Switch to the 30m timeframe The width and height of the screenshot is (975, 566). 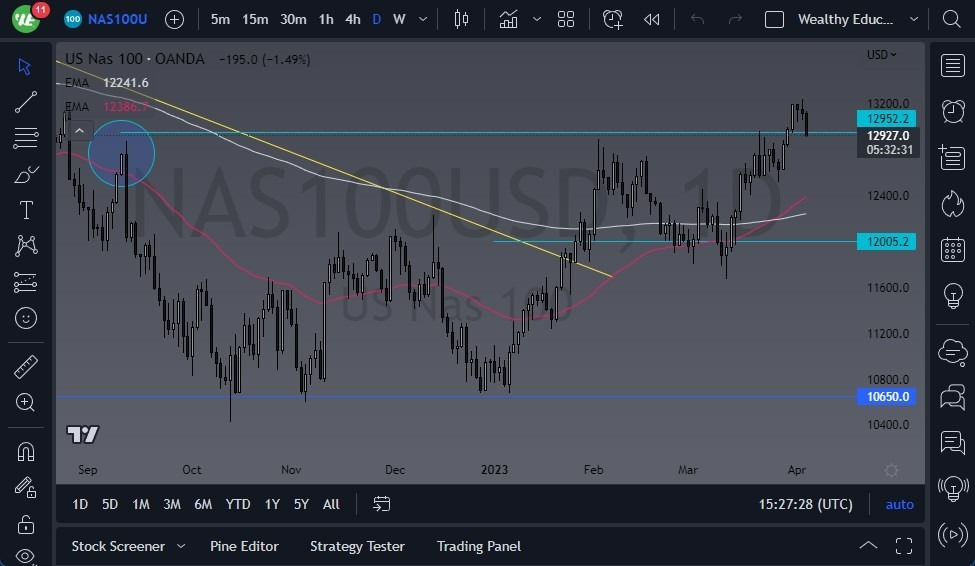(x=293, y=19)
